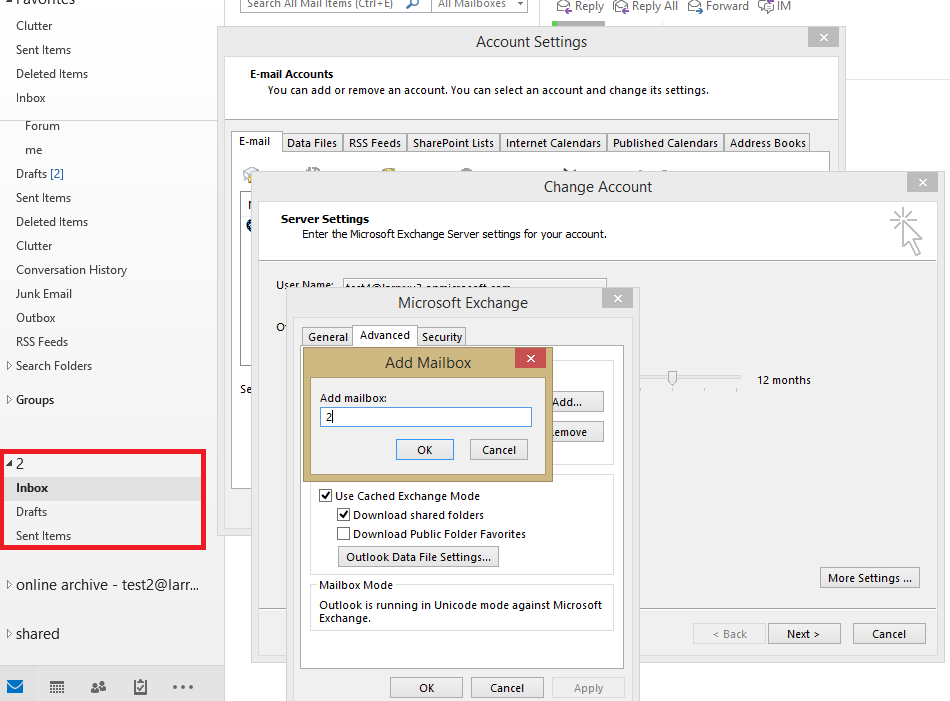
Task: Open the Drafts [2] folder
Action: pyautogui.click(x=39, y=174)
